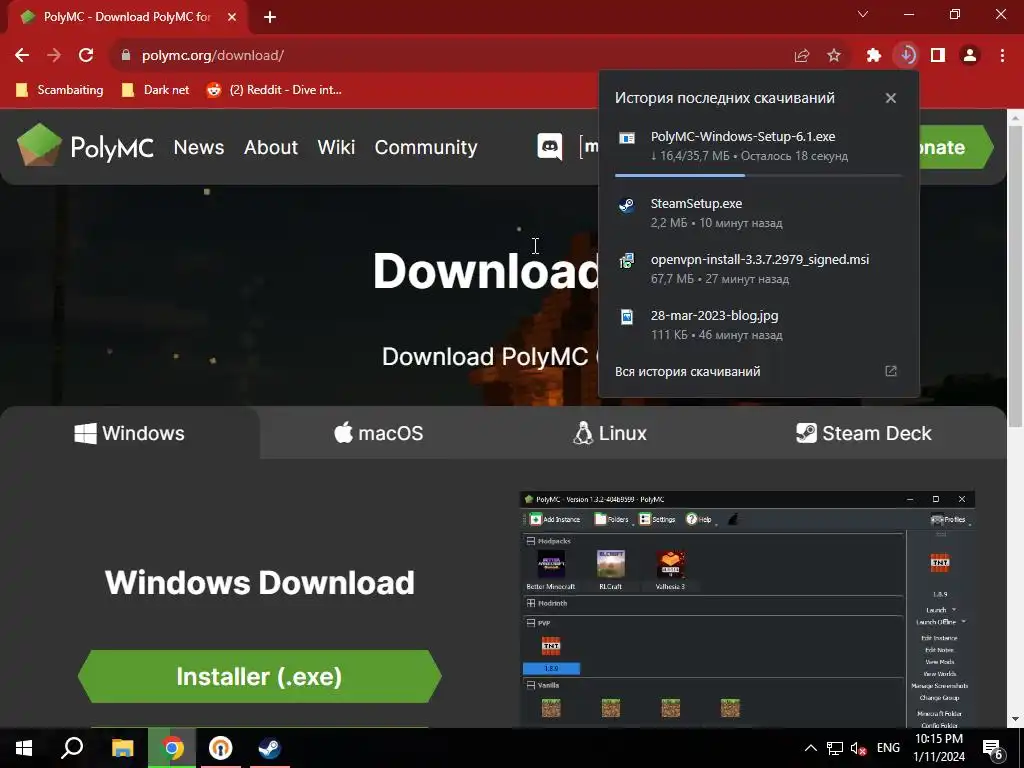Click the PolyMC setup file icon
This screenshot has height=768, width=1024.
click(x=627, y=138)
